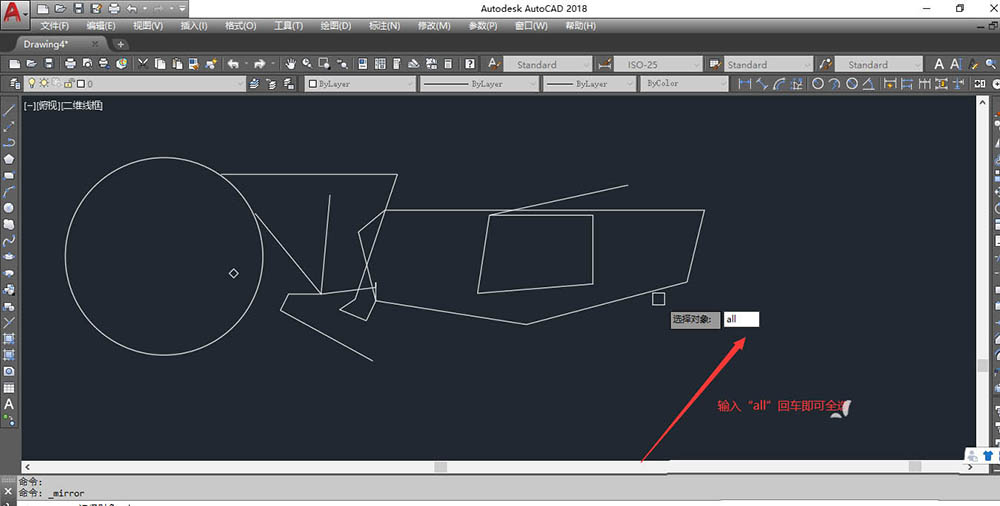Toggle layer 0 on/off lightbulb
This screenshot has width=1000, height=506.
(x=31, y=84)
